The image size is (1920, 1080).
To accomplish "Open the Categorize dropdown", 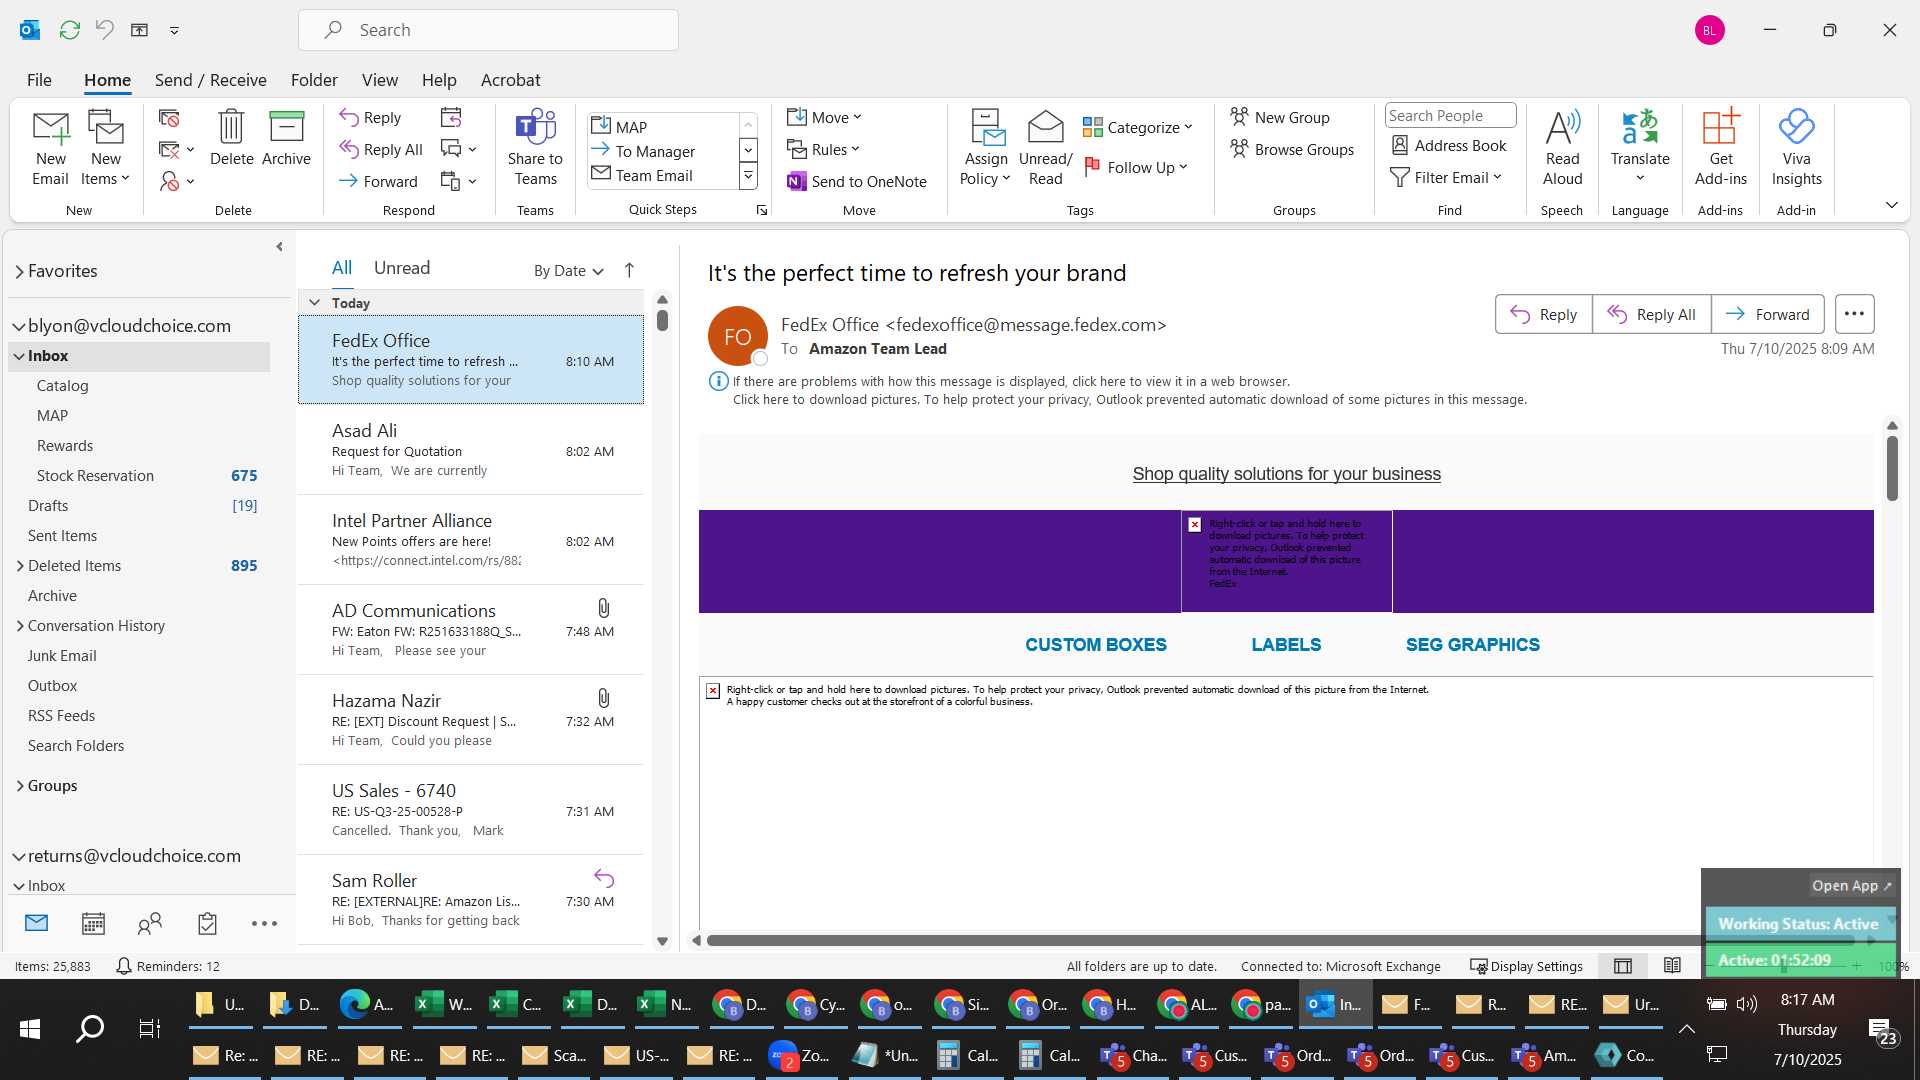I will pos(1138,127).
